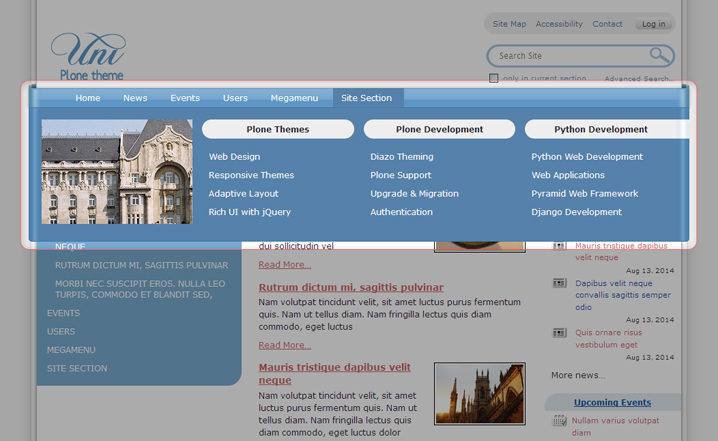Open EVENTS in the left sidebar
The height and width of the screenshot is (441, 718).
[x=63, y=313]
